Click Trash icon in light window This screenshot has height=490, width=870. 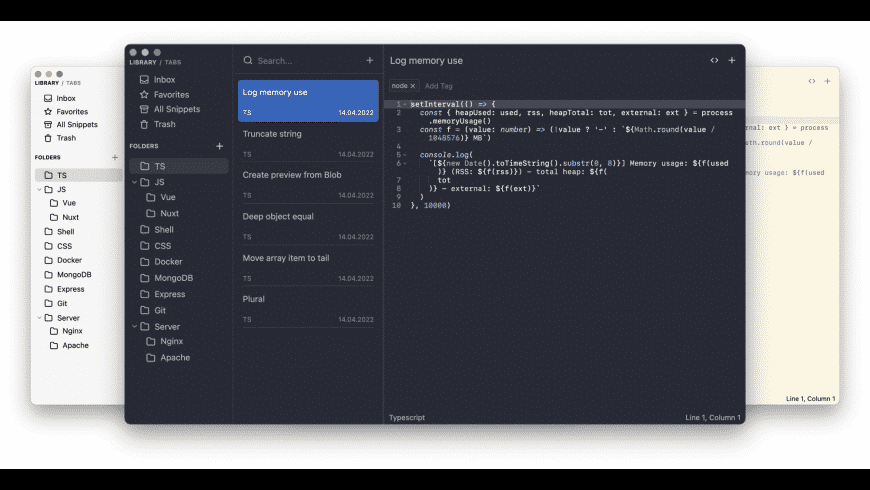(x=48, y=138)
